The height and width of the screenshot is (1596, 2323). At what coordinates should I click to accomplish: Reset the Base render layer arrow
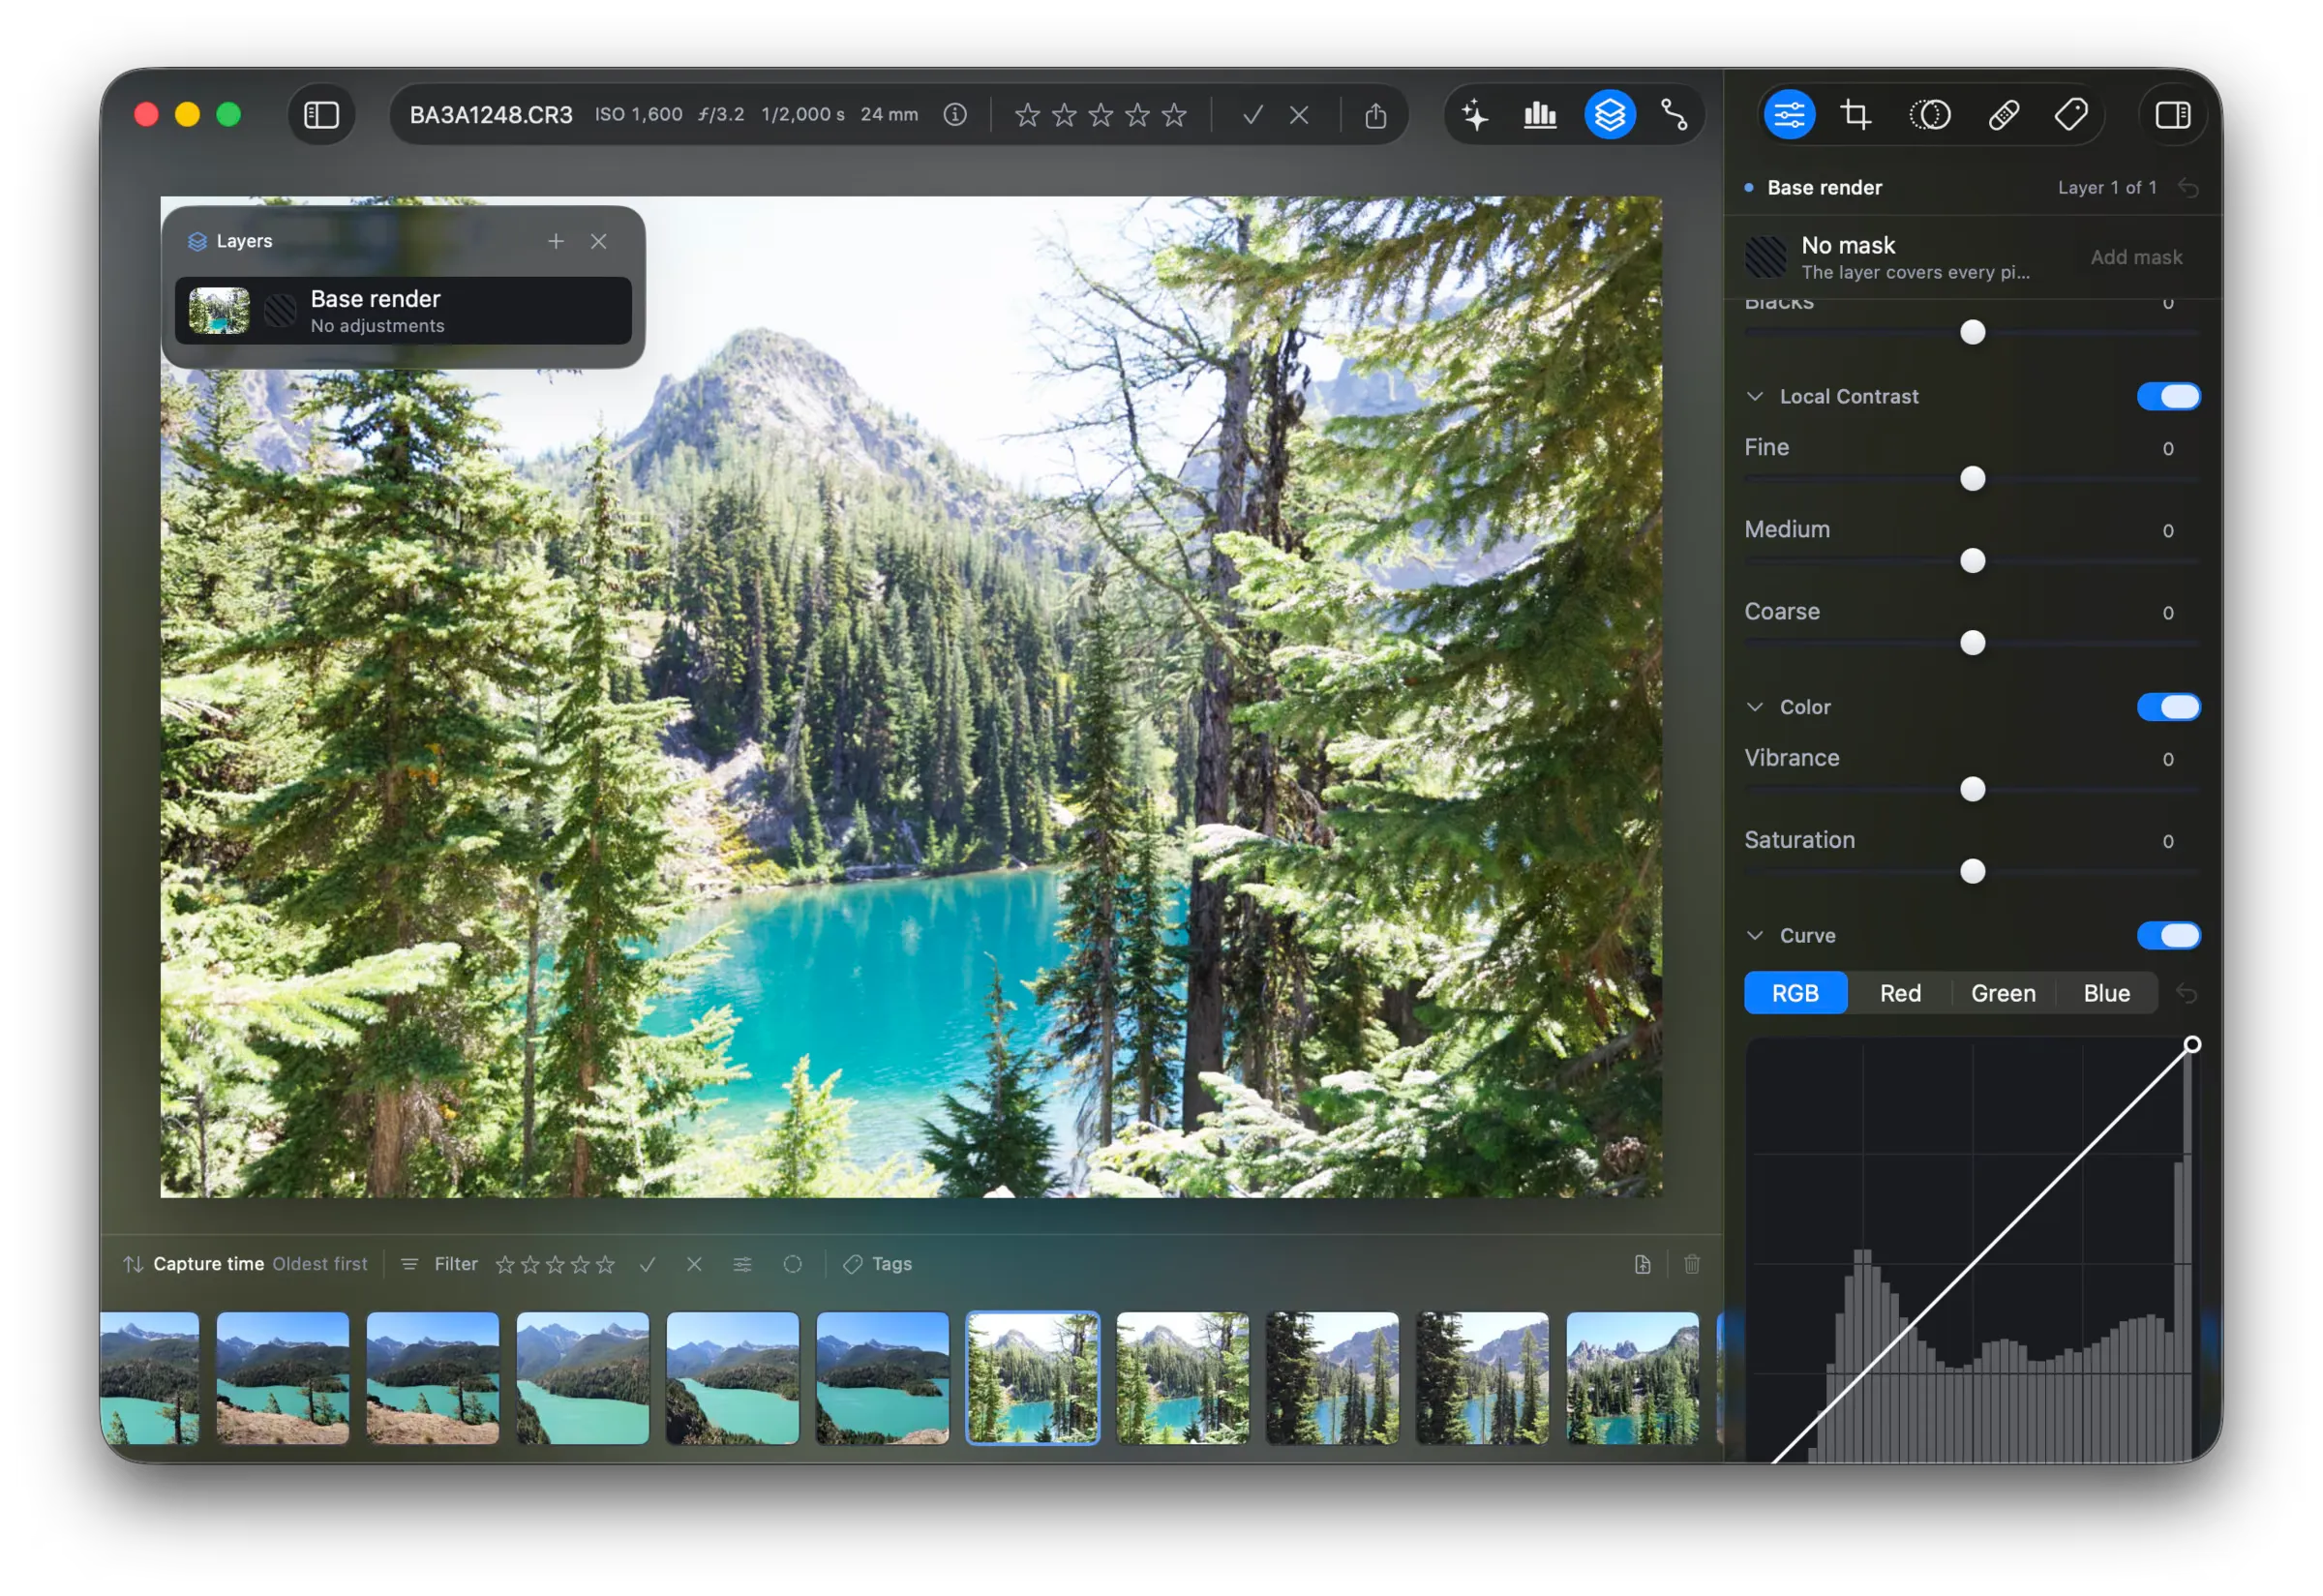coord(2188,188)
